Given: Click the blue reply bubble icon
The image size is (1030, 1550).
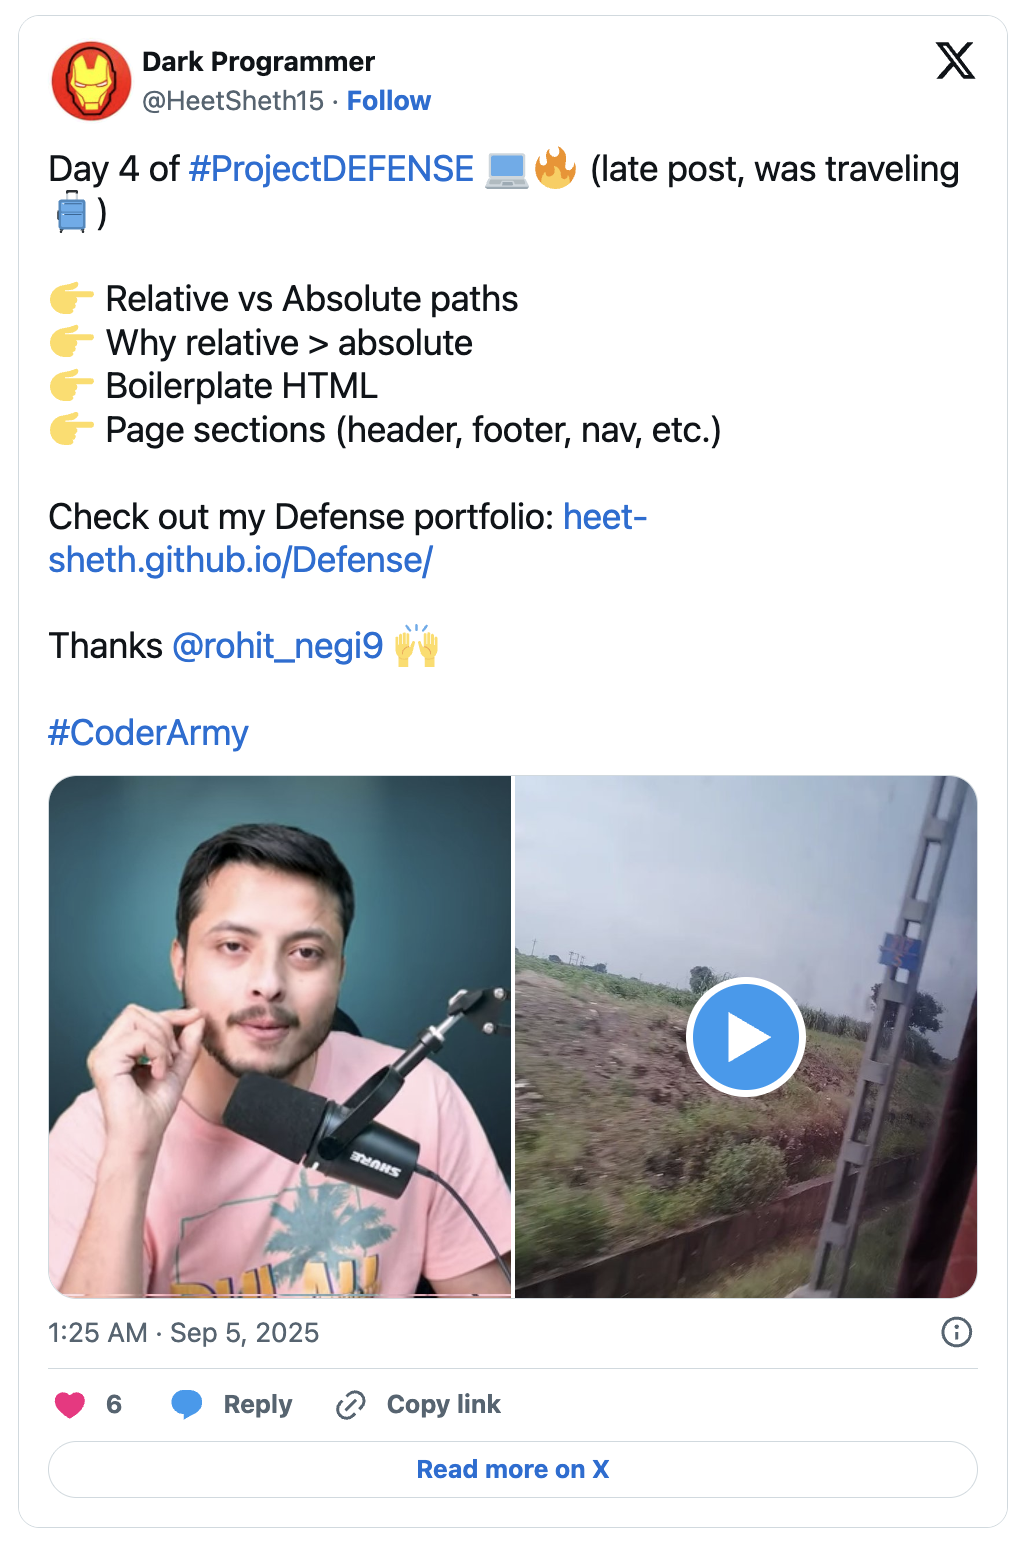Looking at the screenshot, I should [x=187, y=1405].
